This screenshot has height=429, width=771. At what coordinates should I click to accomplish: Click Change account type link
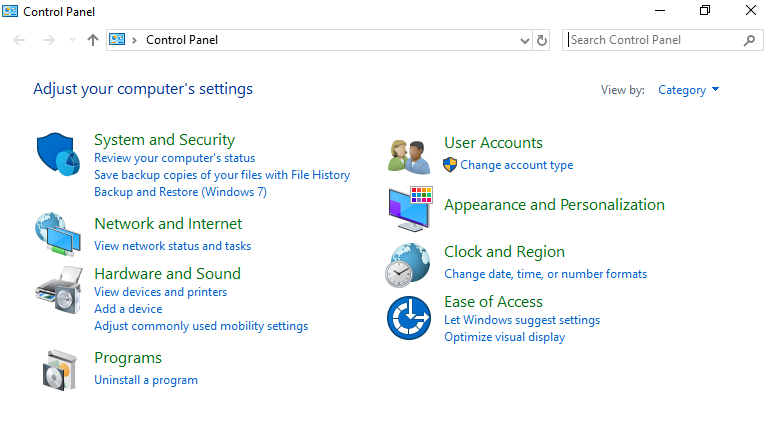(x=516, y=165)
